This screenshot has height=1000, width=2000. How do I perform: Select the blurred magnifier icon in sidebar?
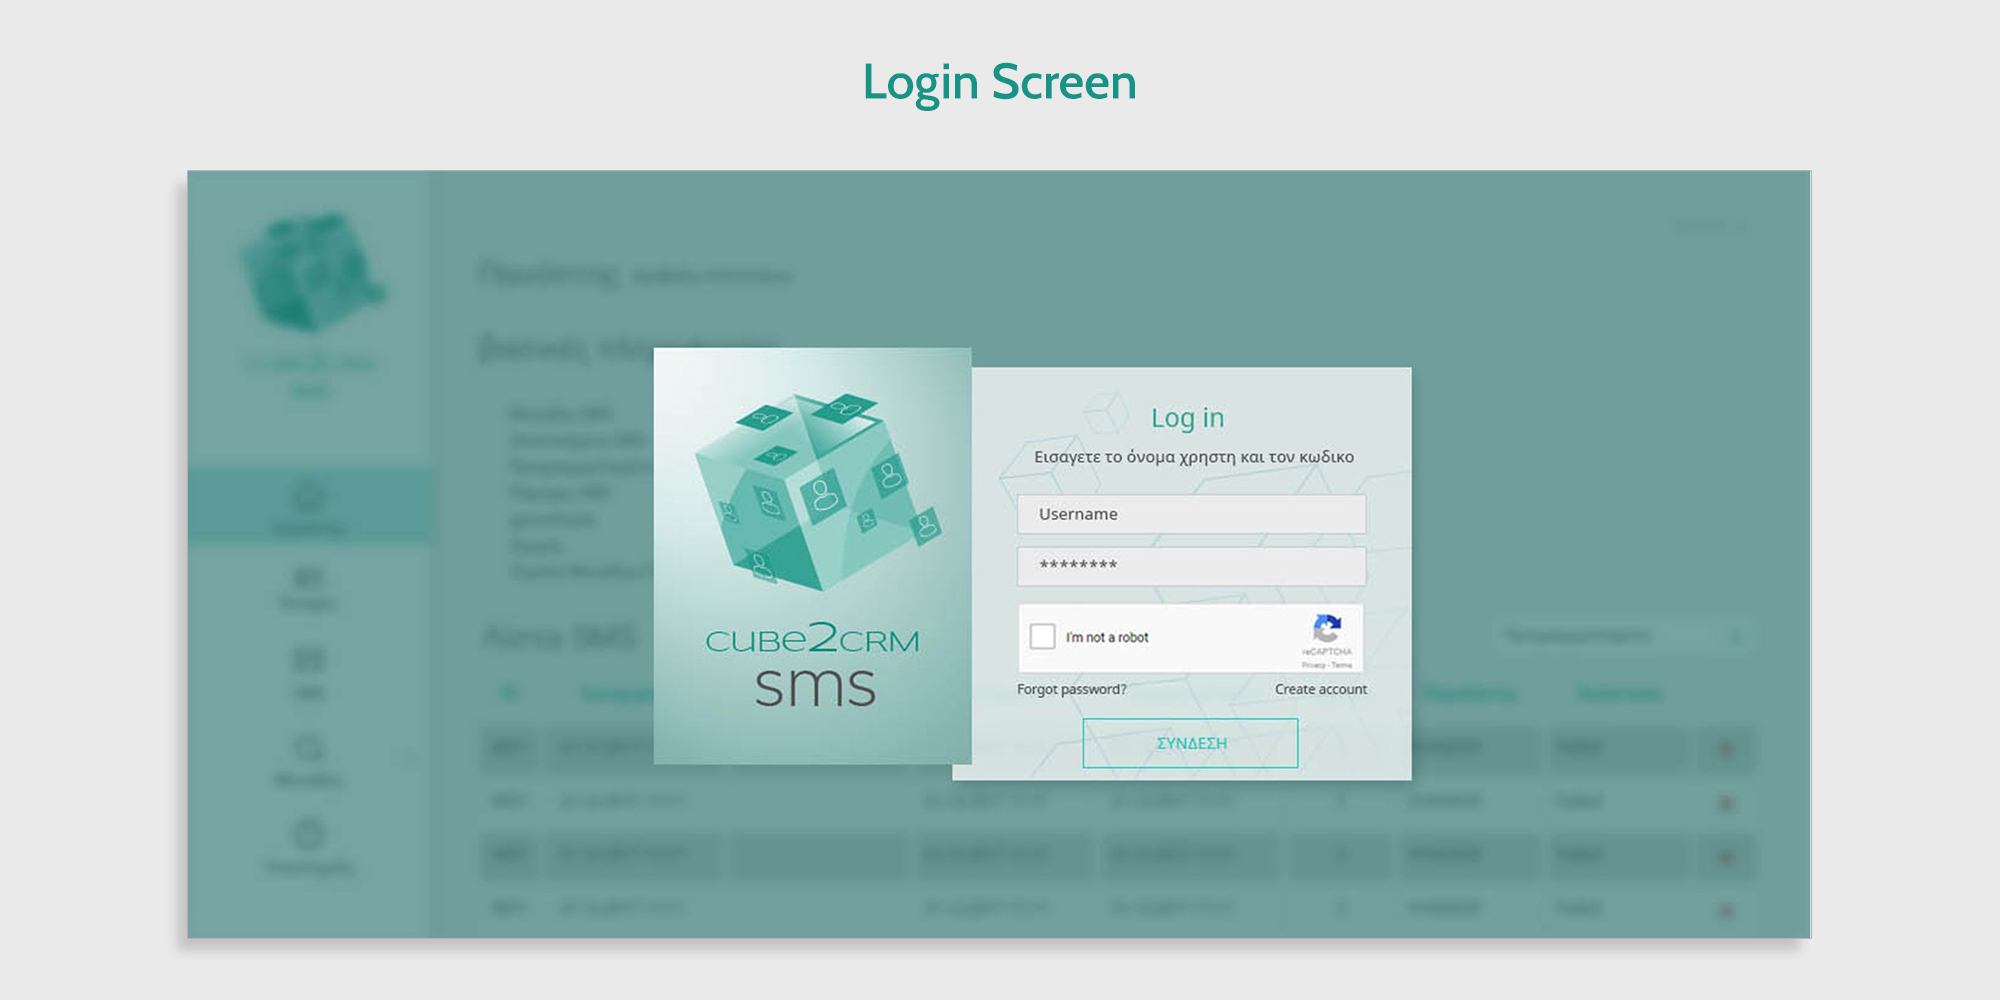click(x=308, y=748)
